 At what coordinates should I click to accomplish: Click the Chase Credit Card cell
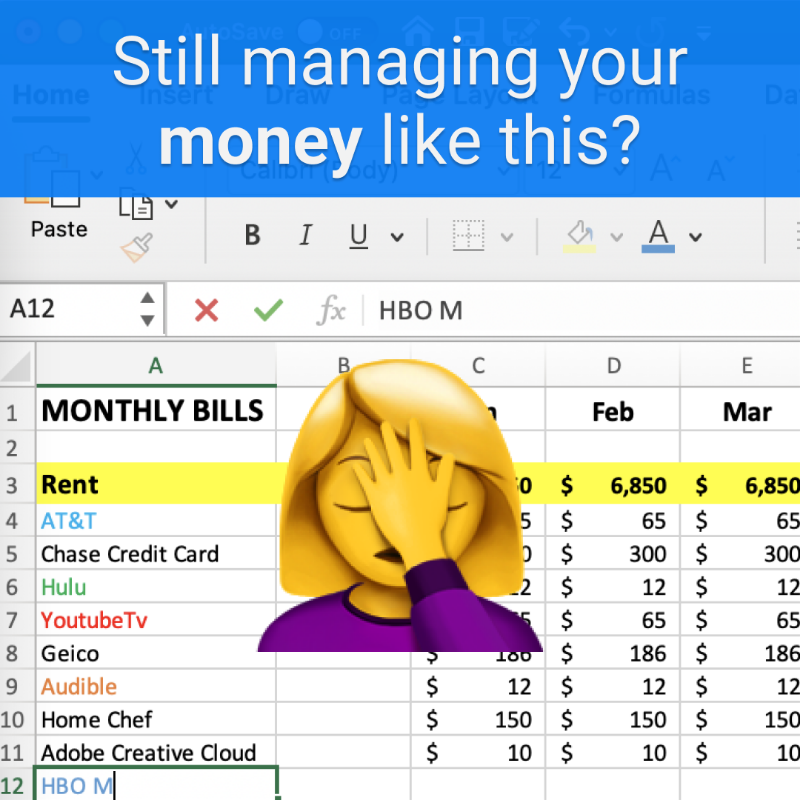pyautogui.click(x=156, y=554)
